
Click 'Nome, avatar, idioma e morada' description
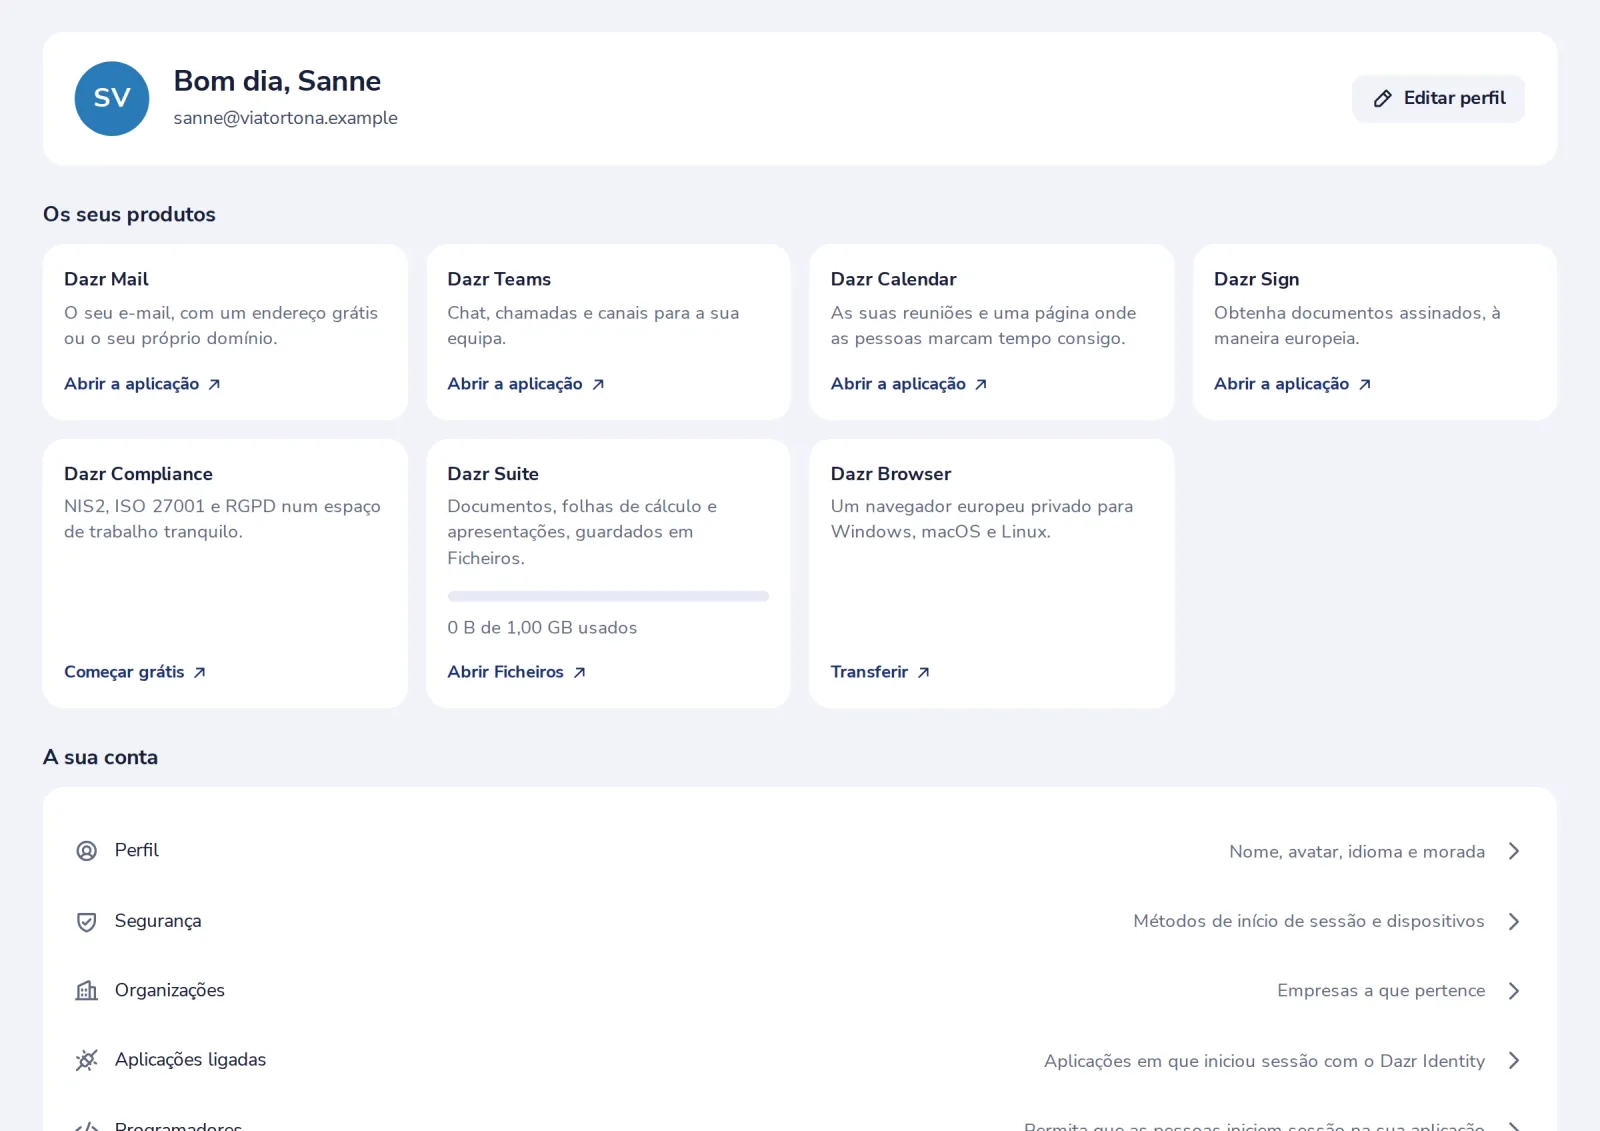(1357, 852)
